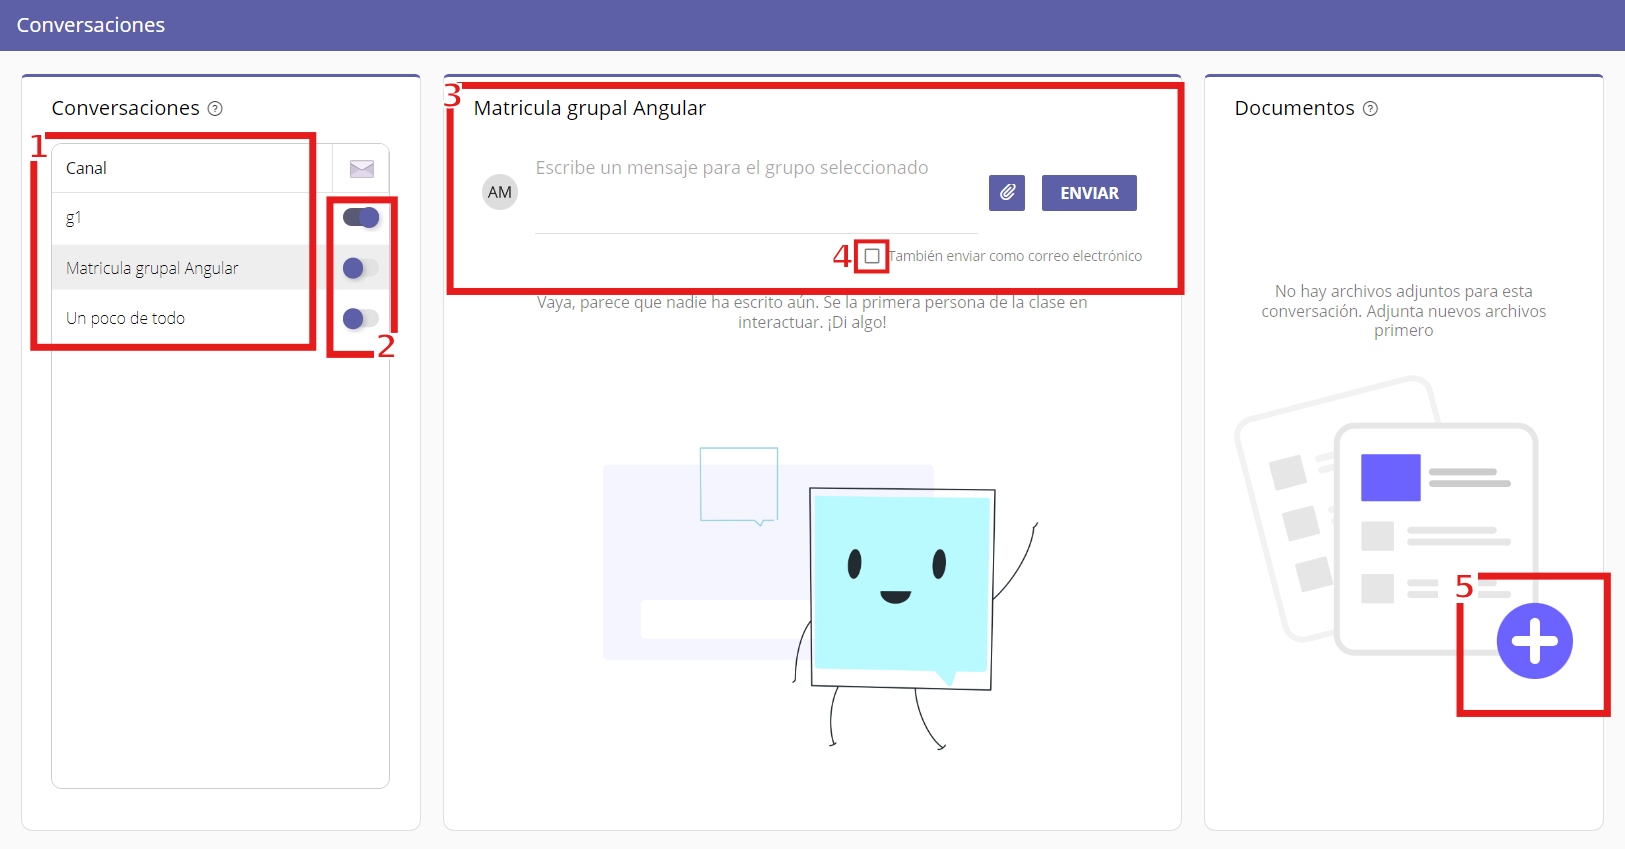Click Conversaciones title in the purple top bar
This screenshot has height=849, width=1625.
91,25
